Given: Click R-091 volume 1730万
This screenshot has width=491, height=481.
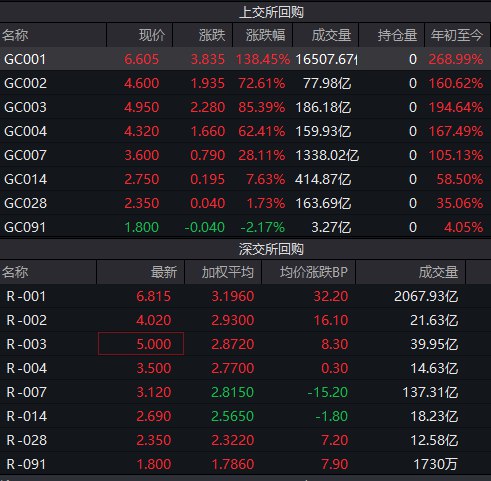Looking at the screenshot, I should pyautogui.click(x=436, y=464).
